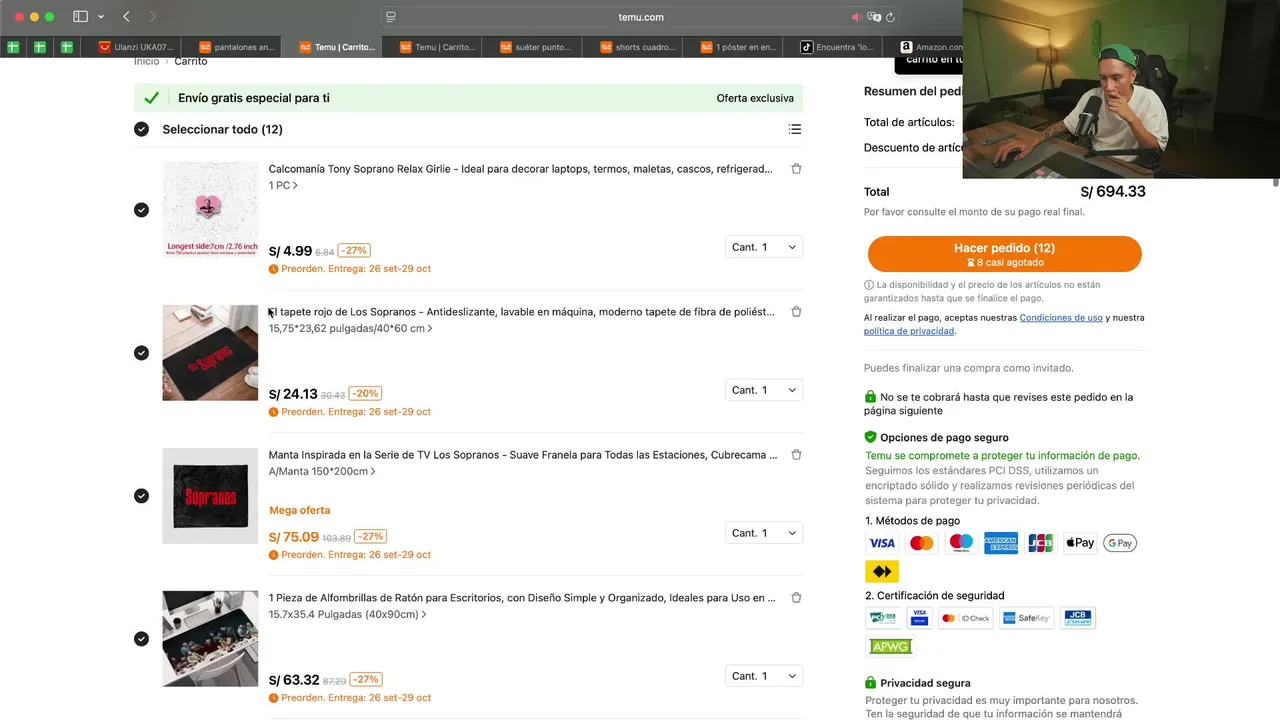1280x720 pixels.
Task: Toggle Safari sidebar icon
Action: point(80,17)
